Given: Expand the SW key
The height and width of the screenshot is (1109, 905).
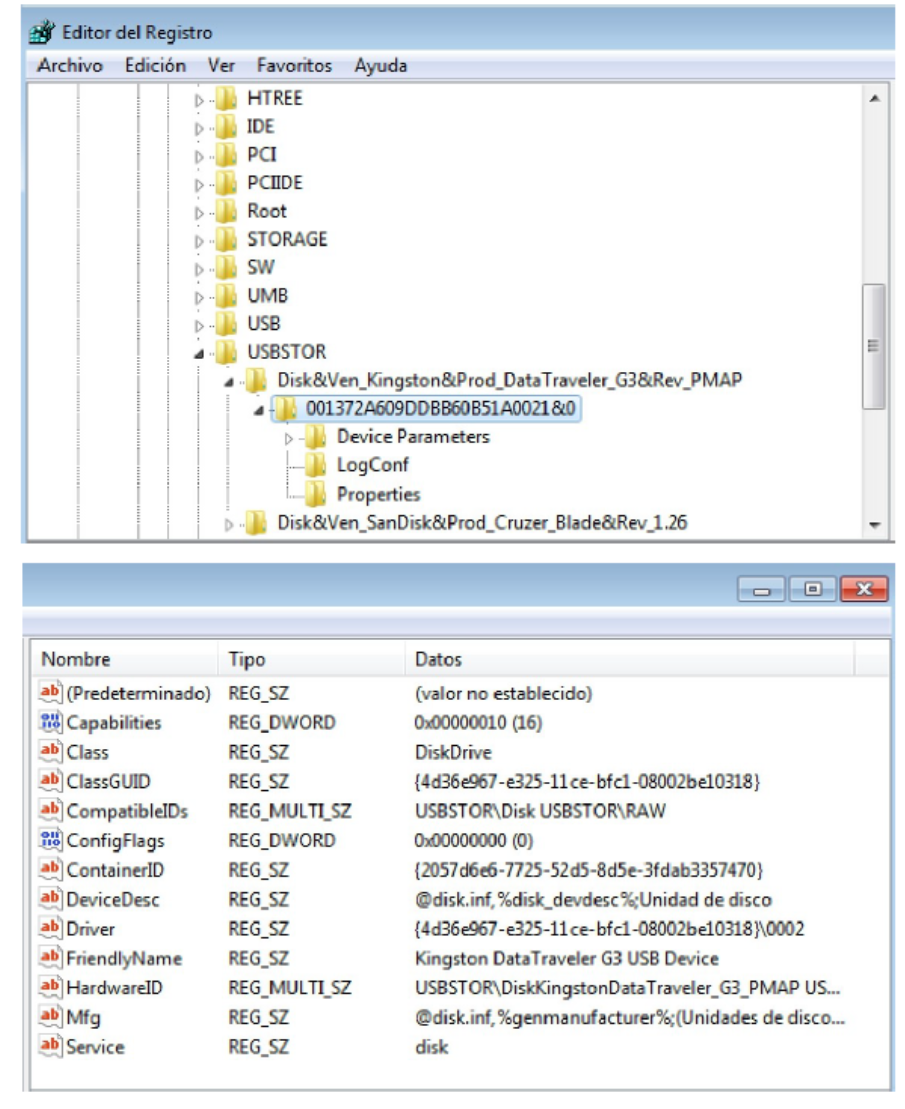Looking at the screenshot, I should [199, 269].
